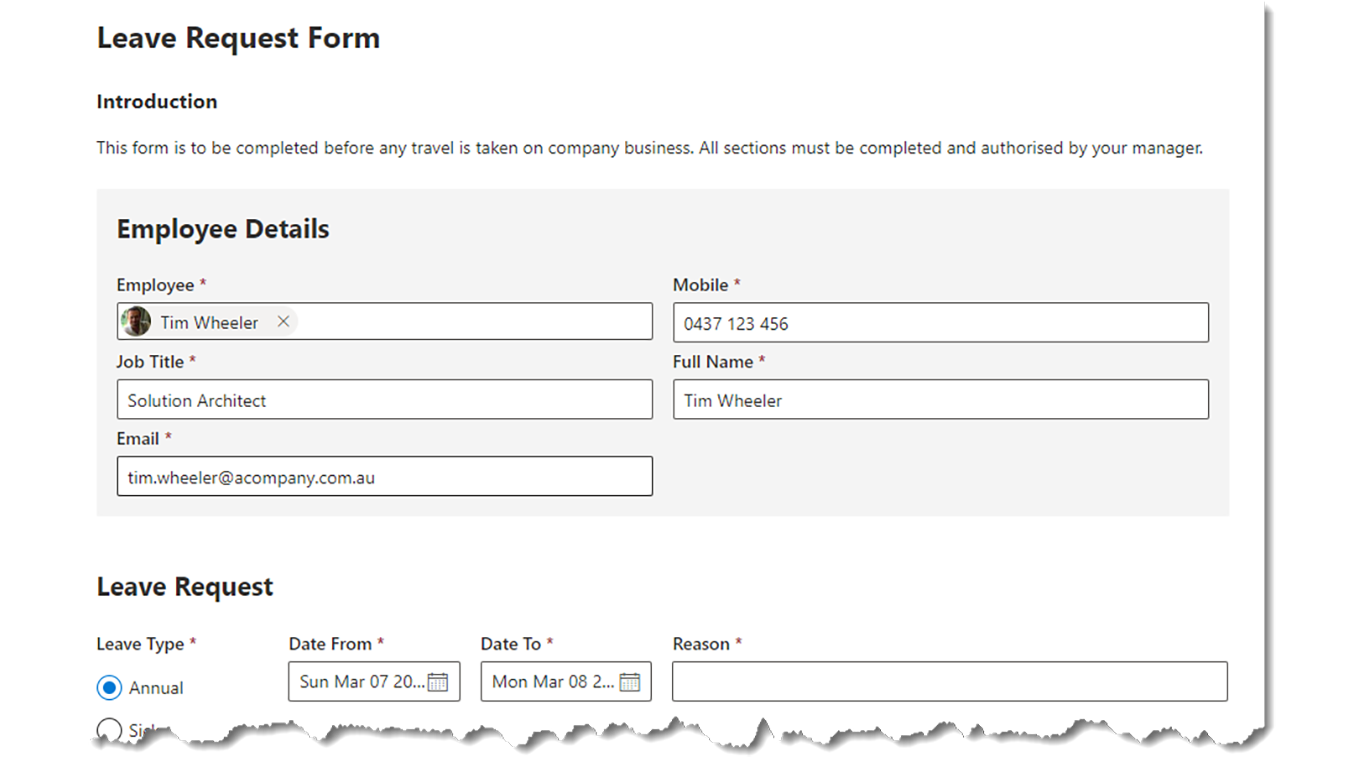Click into the Mobile number field

[x=940, y=323]
